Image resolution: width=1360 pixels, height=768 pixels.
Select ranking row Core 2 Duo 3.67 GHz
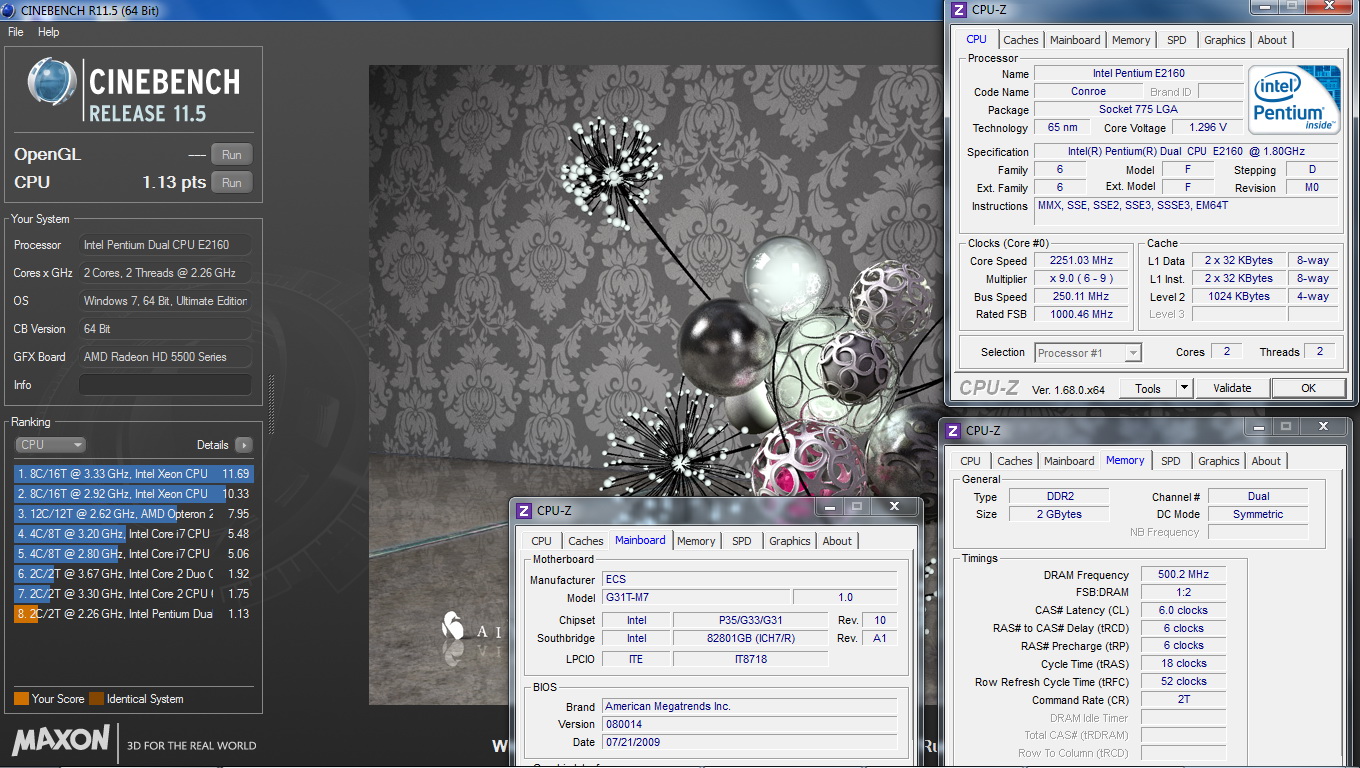pyautogui.click(x=134, y=574)
